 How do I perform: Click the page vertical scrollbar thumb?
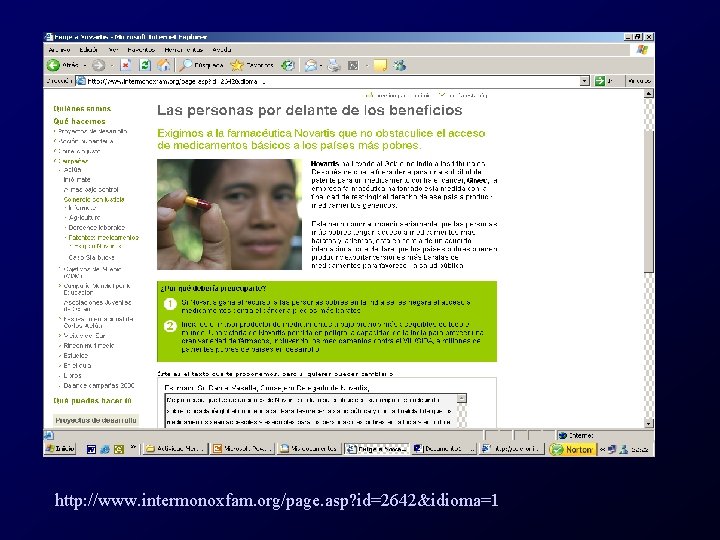[x=648, y=201]
